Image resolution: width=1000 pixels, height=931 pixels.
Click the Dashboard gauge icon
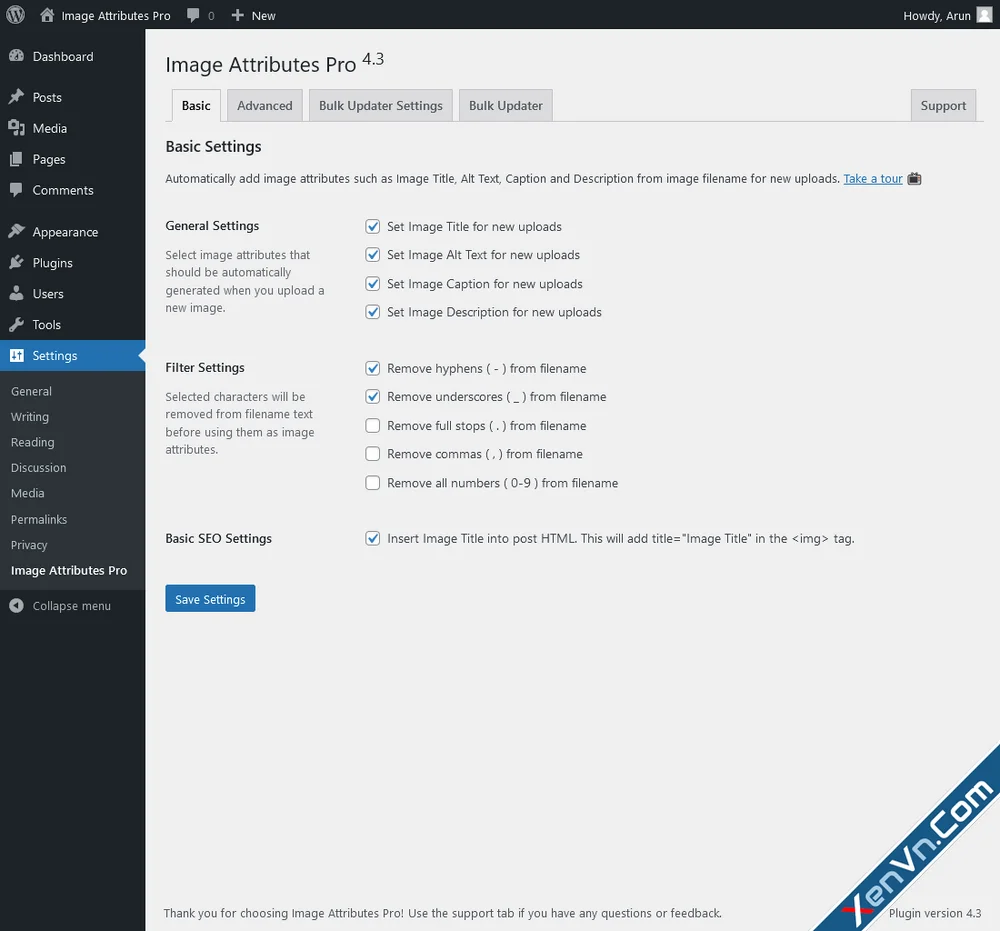[17, 56]
